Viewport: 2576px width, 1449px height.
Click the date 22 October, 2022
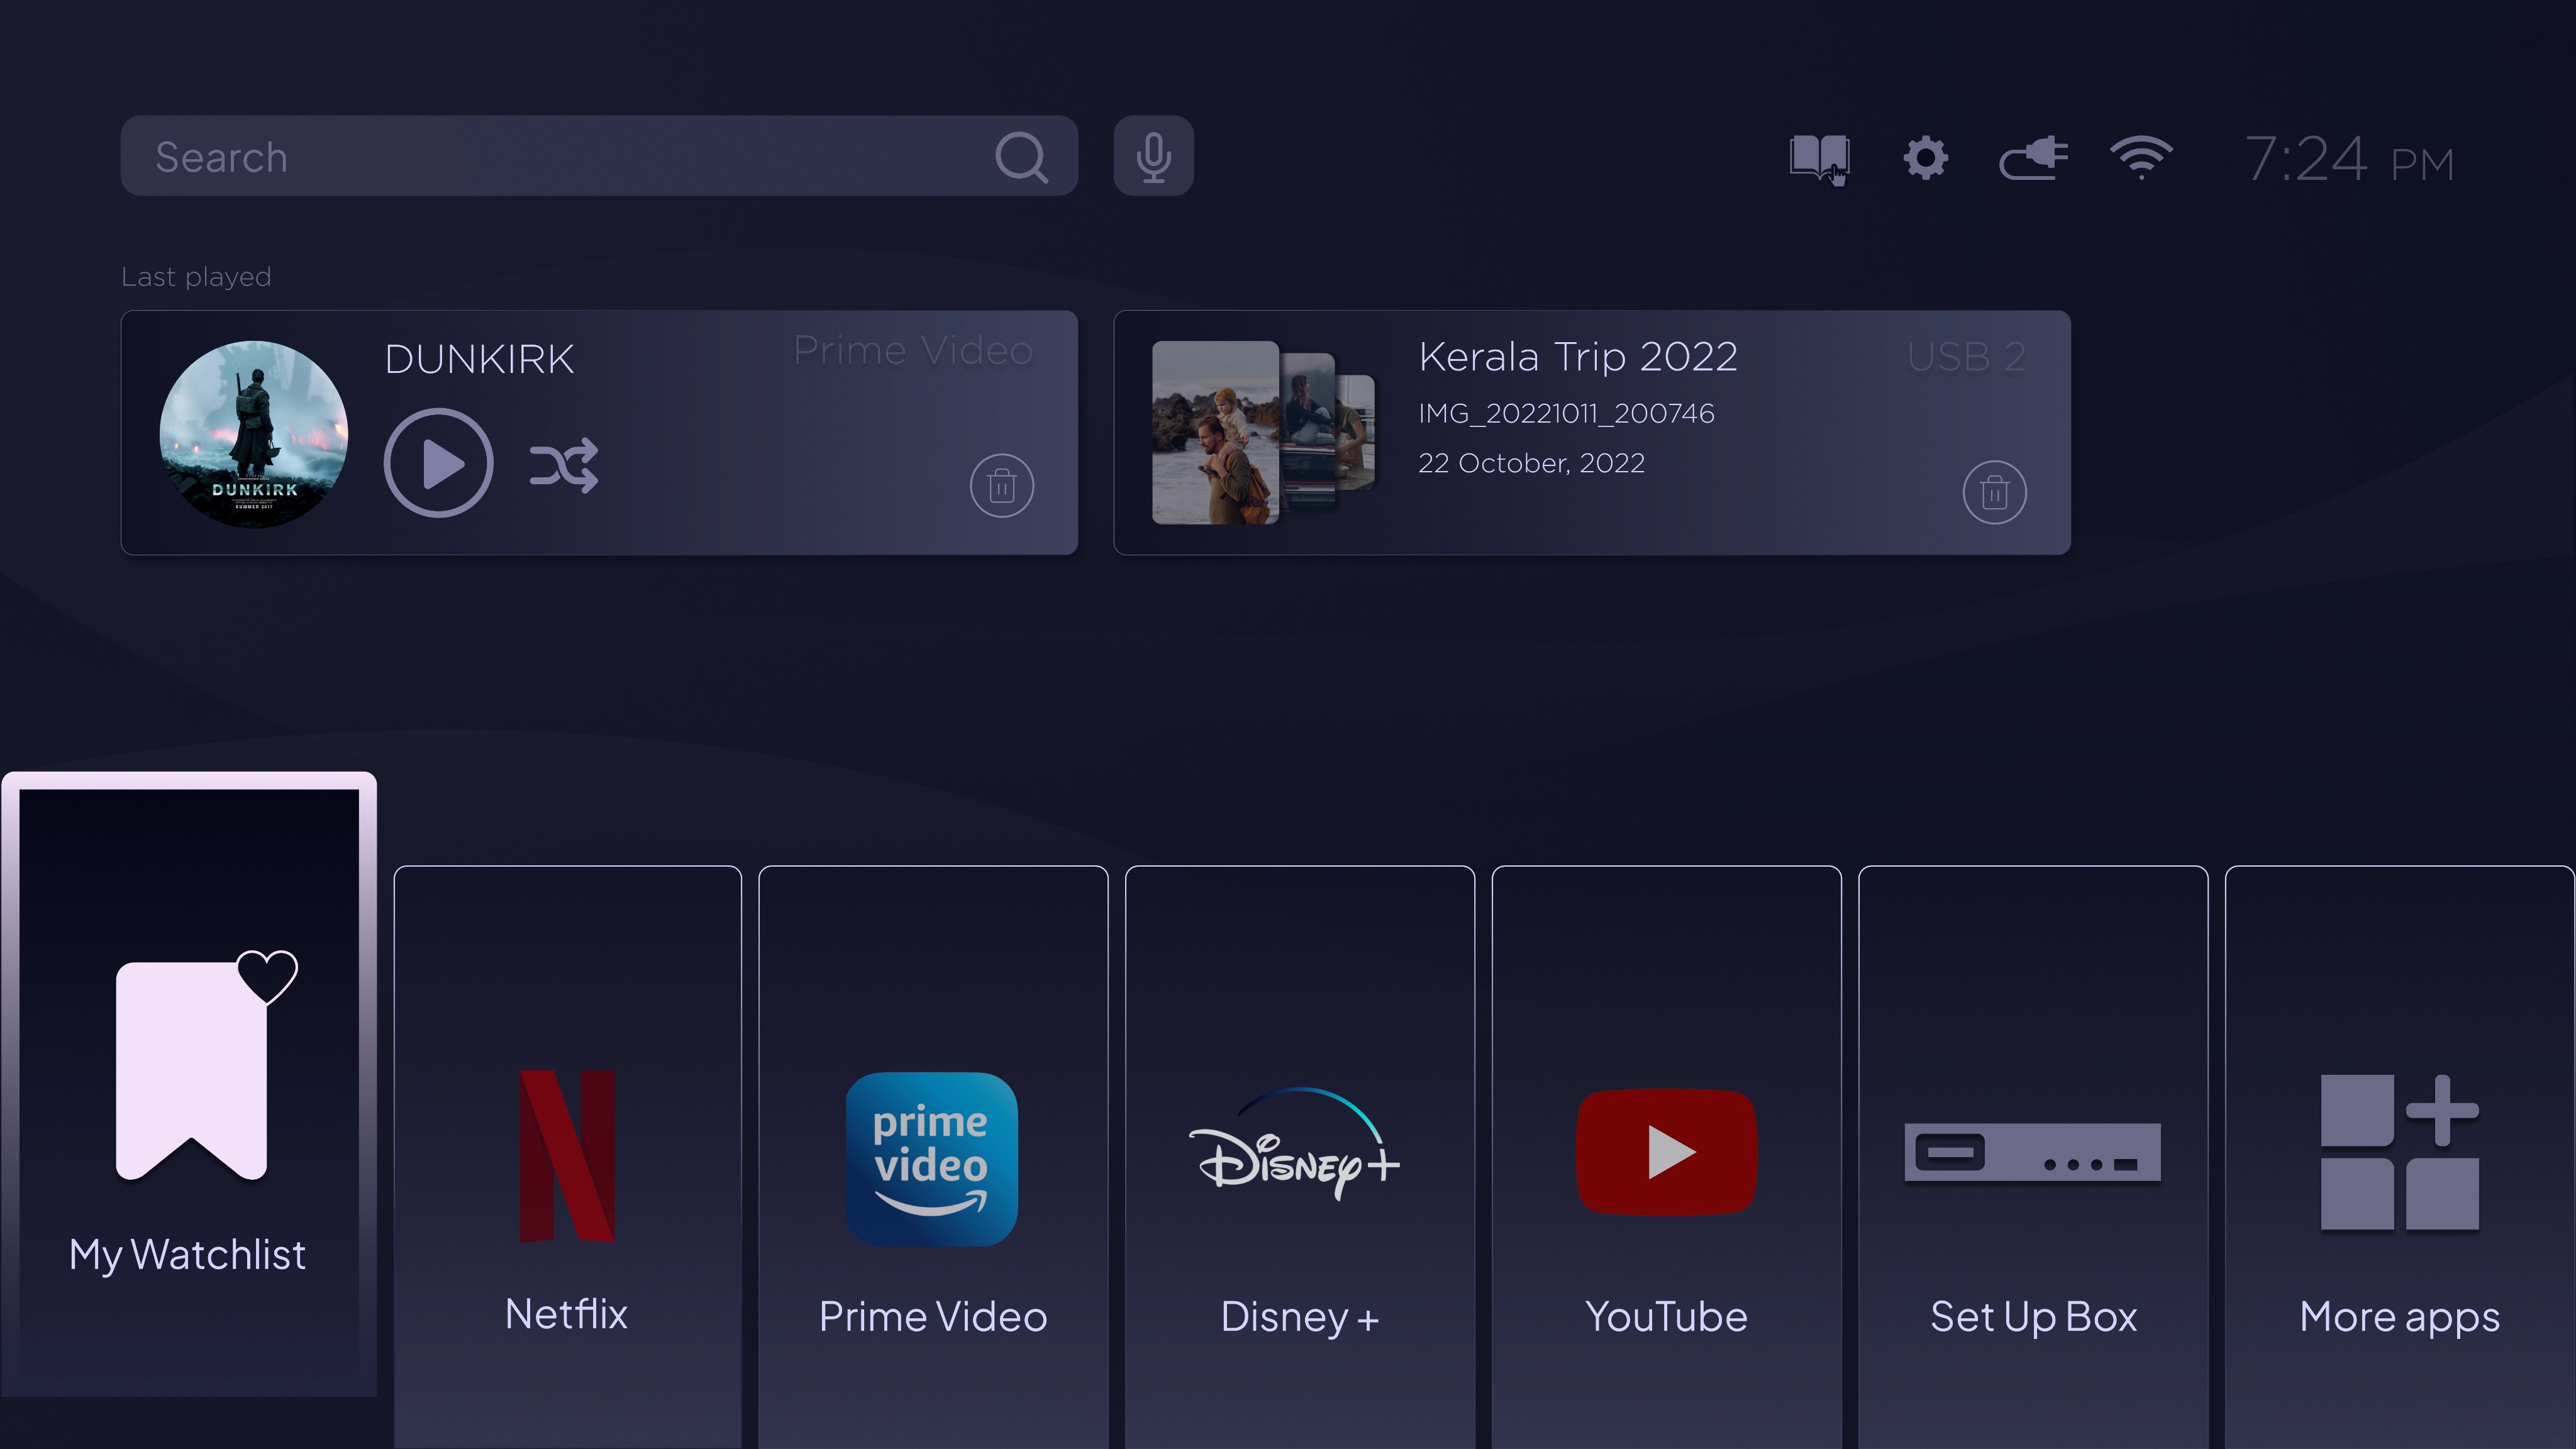coord(1531,463)
